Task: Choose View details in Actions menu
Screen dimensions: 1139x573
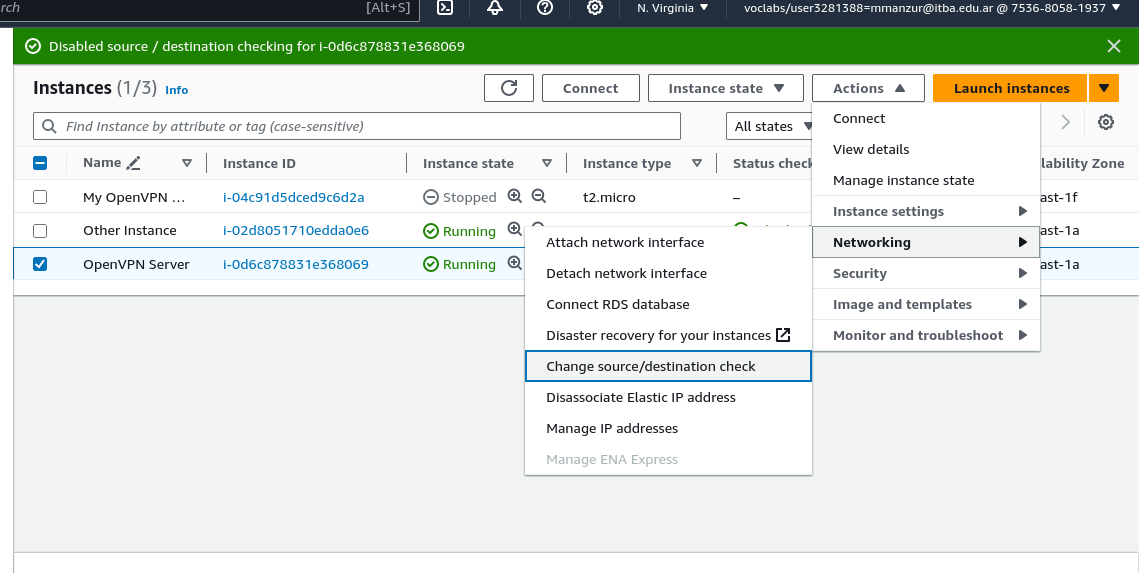Action: 925,150
